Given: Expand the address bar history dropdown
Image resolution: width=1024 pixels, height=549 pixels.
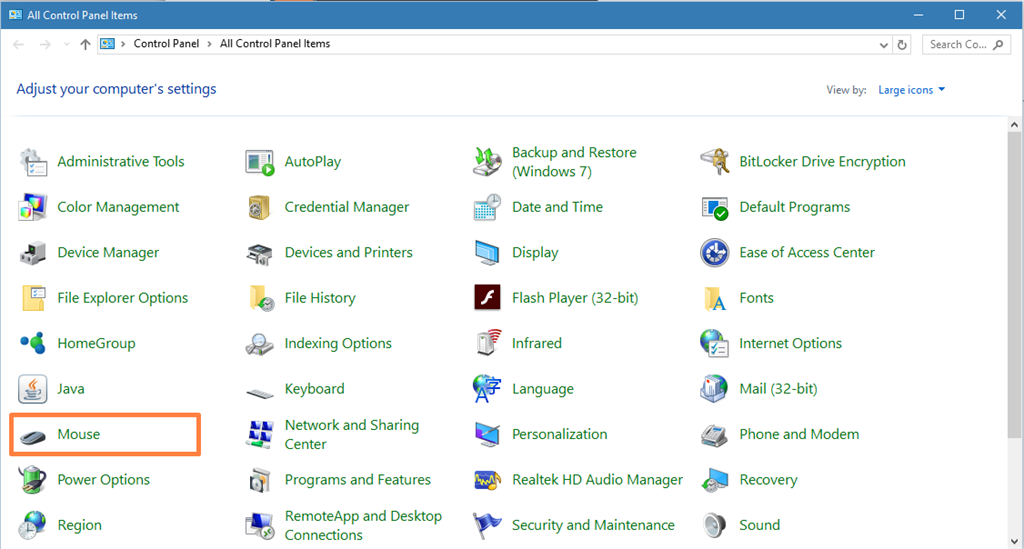Looking at the screenshot, I should (x=884, y=45).
